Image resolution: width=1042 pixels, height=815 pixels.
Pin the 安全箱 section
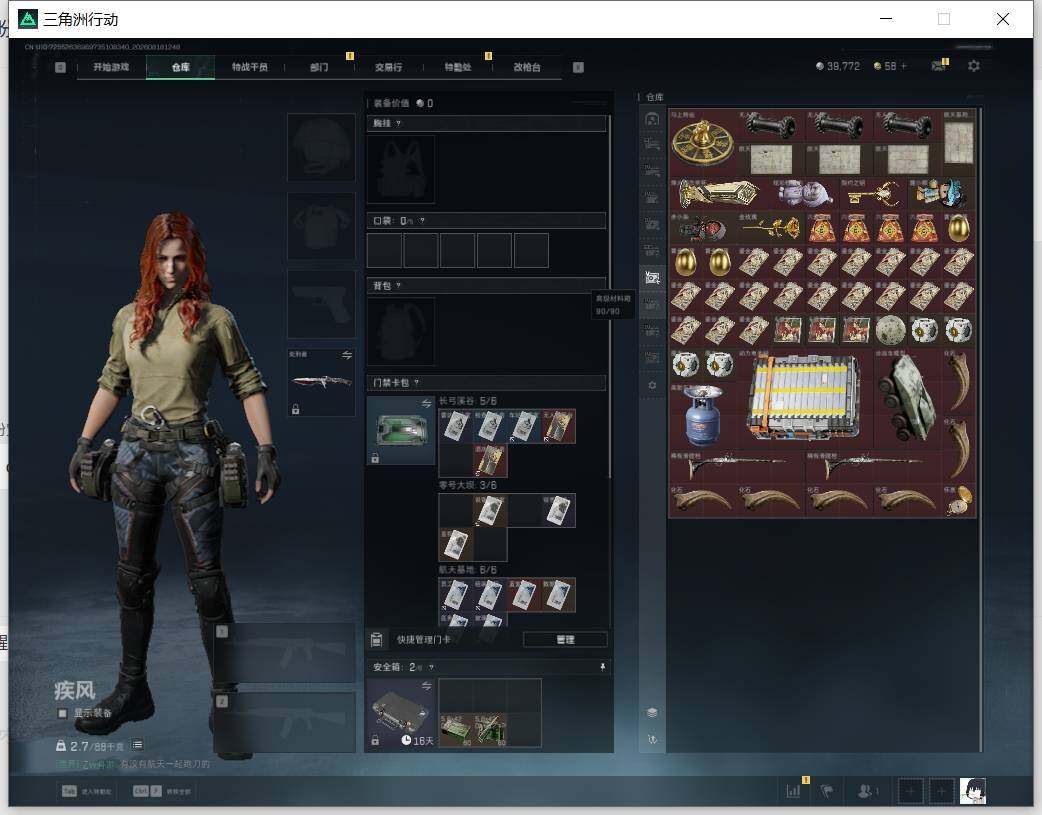click(x=602, y=667)
